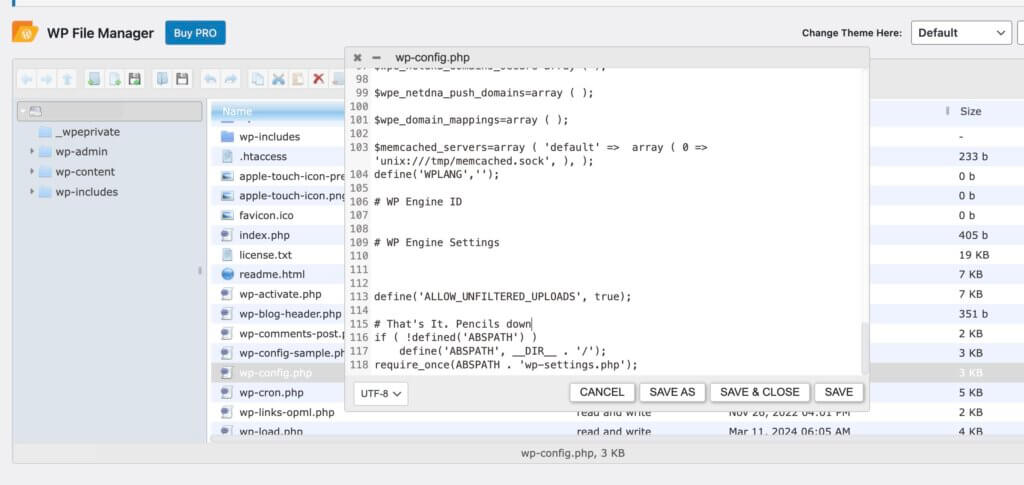
Task: Select the apple-touch-icon.png file row
Action: click(281, 196)
